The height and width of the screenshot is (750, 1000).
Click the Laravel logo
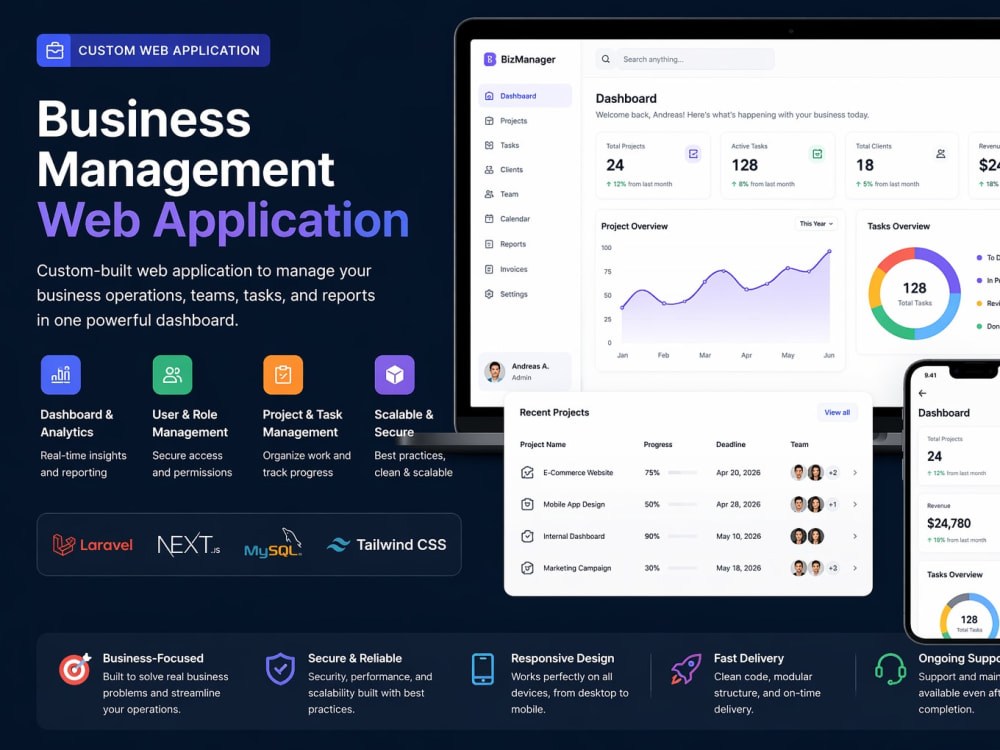[92, 545]
